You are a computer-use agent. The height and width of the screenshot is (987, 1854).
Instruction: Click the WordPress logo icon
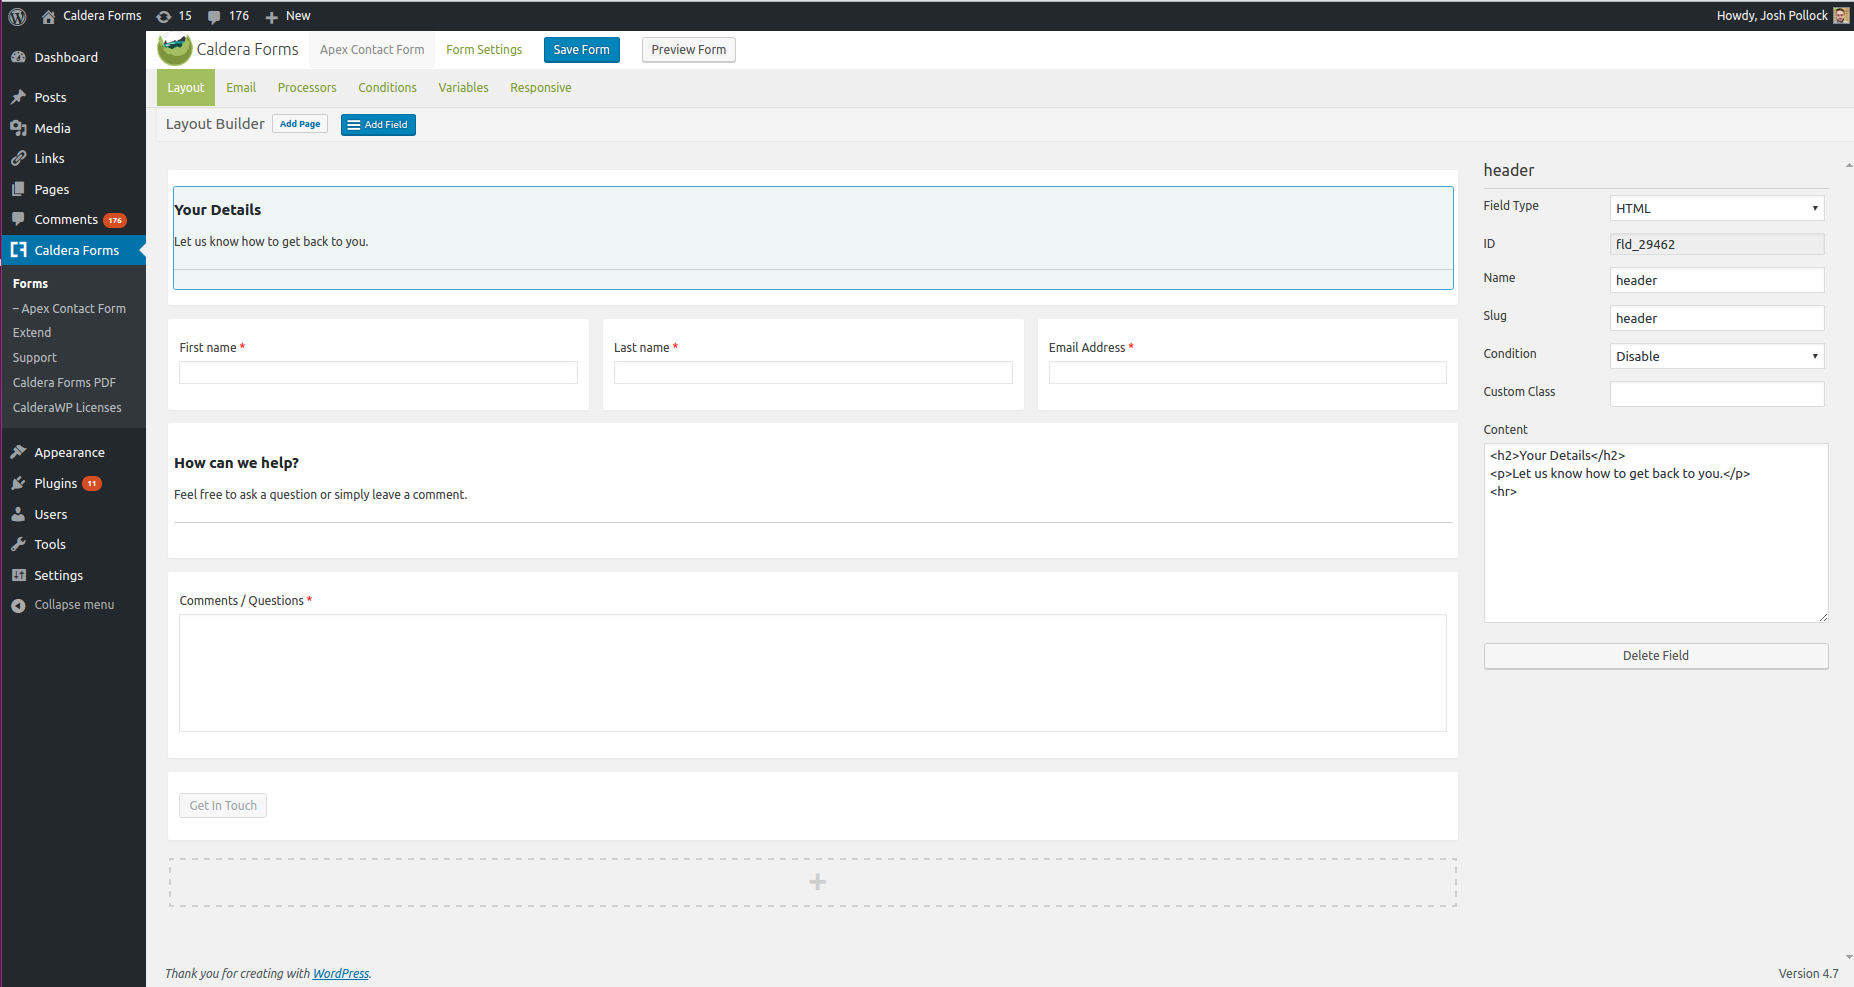17,16
